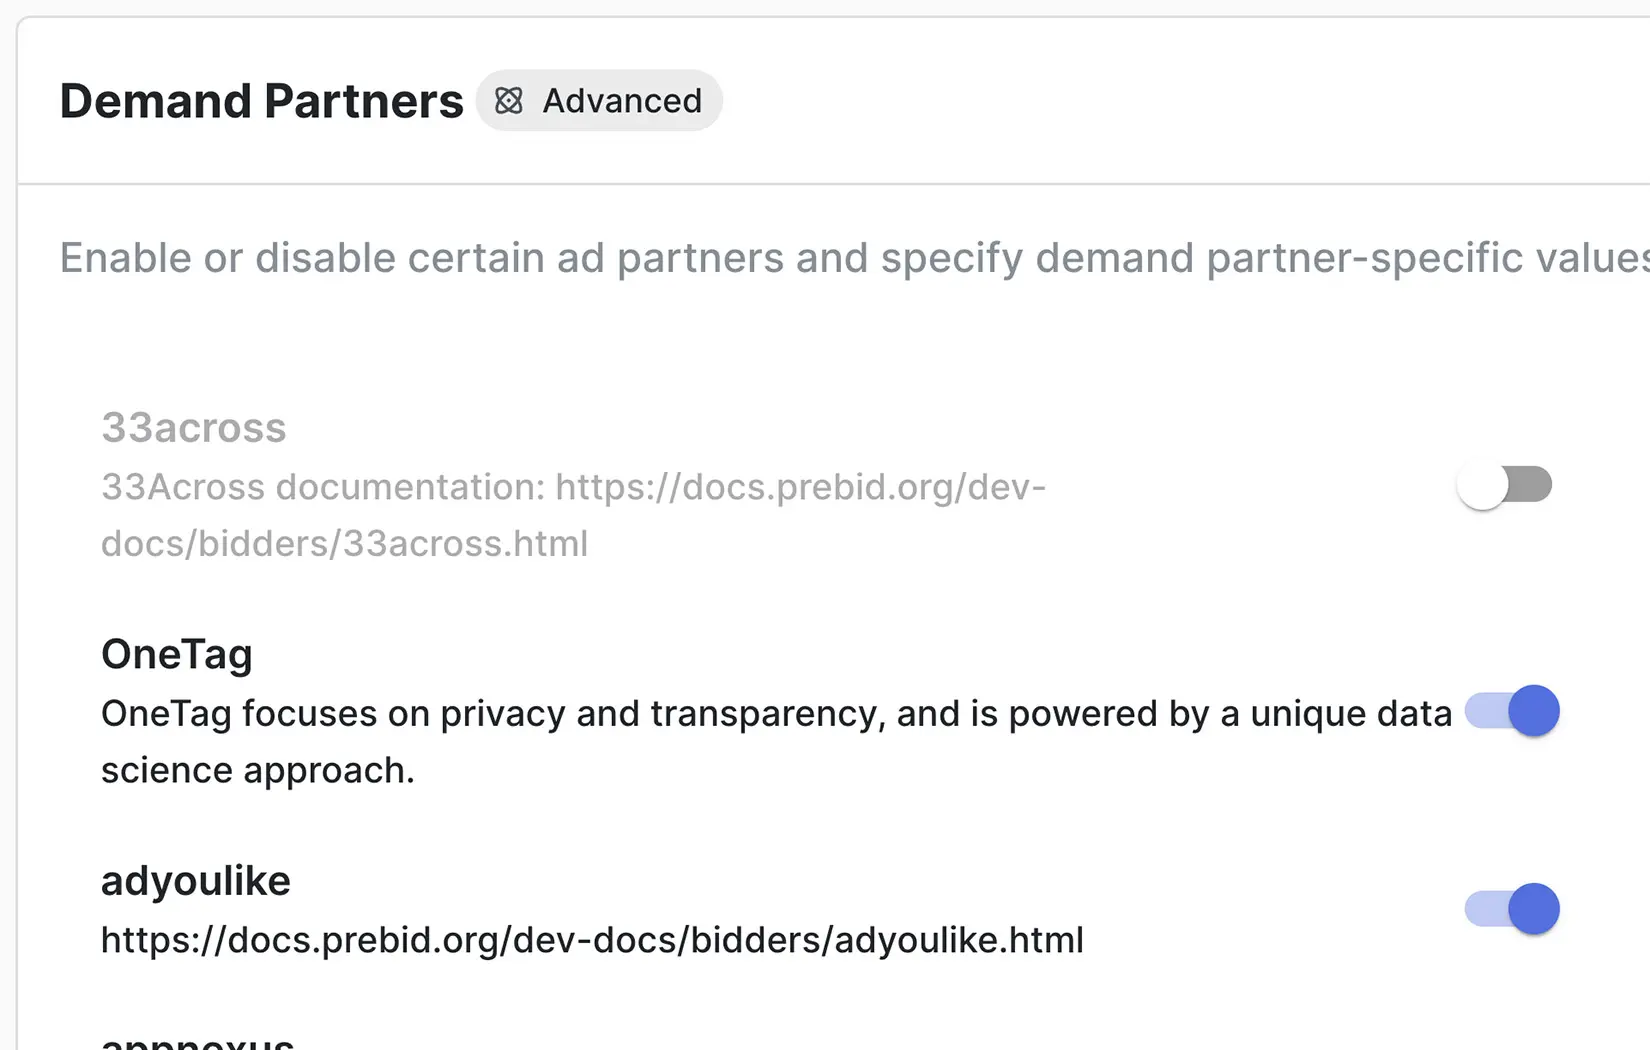Open the adyoulike prebid docs URL

coord(592,940)
